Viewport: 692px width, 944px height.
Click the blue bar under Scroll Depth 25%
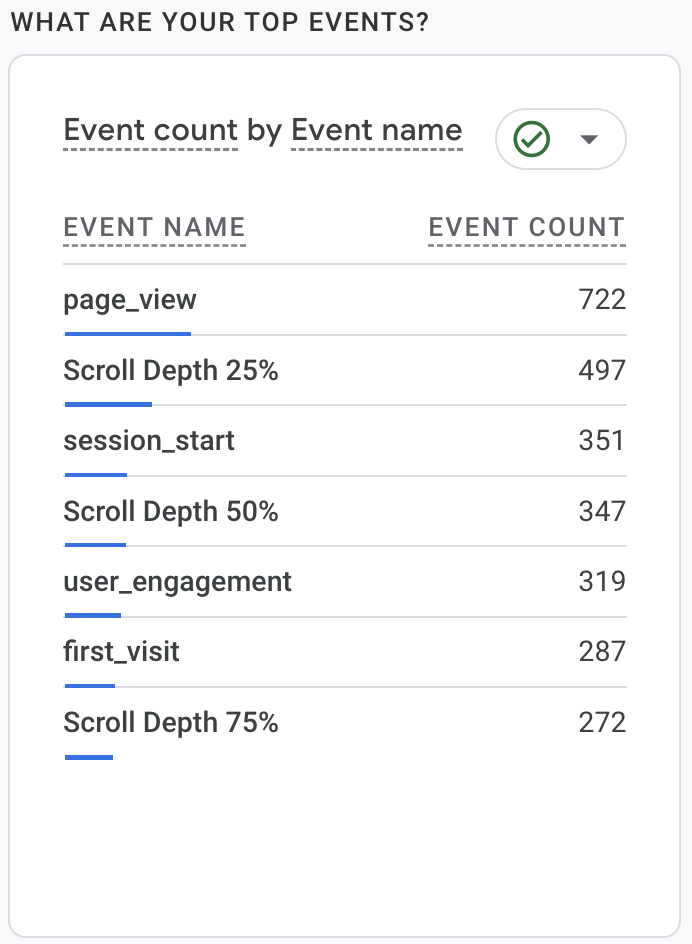click(x=108, y=404)
